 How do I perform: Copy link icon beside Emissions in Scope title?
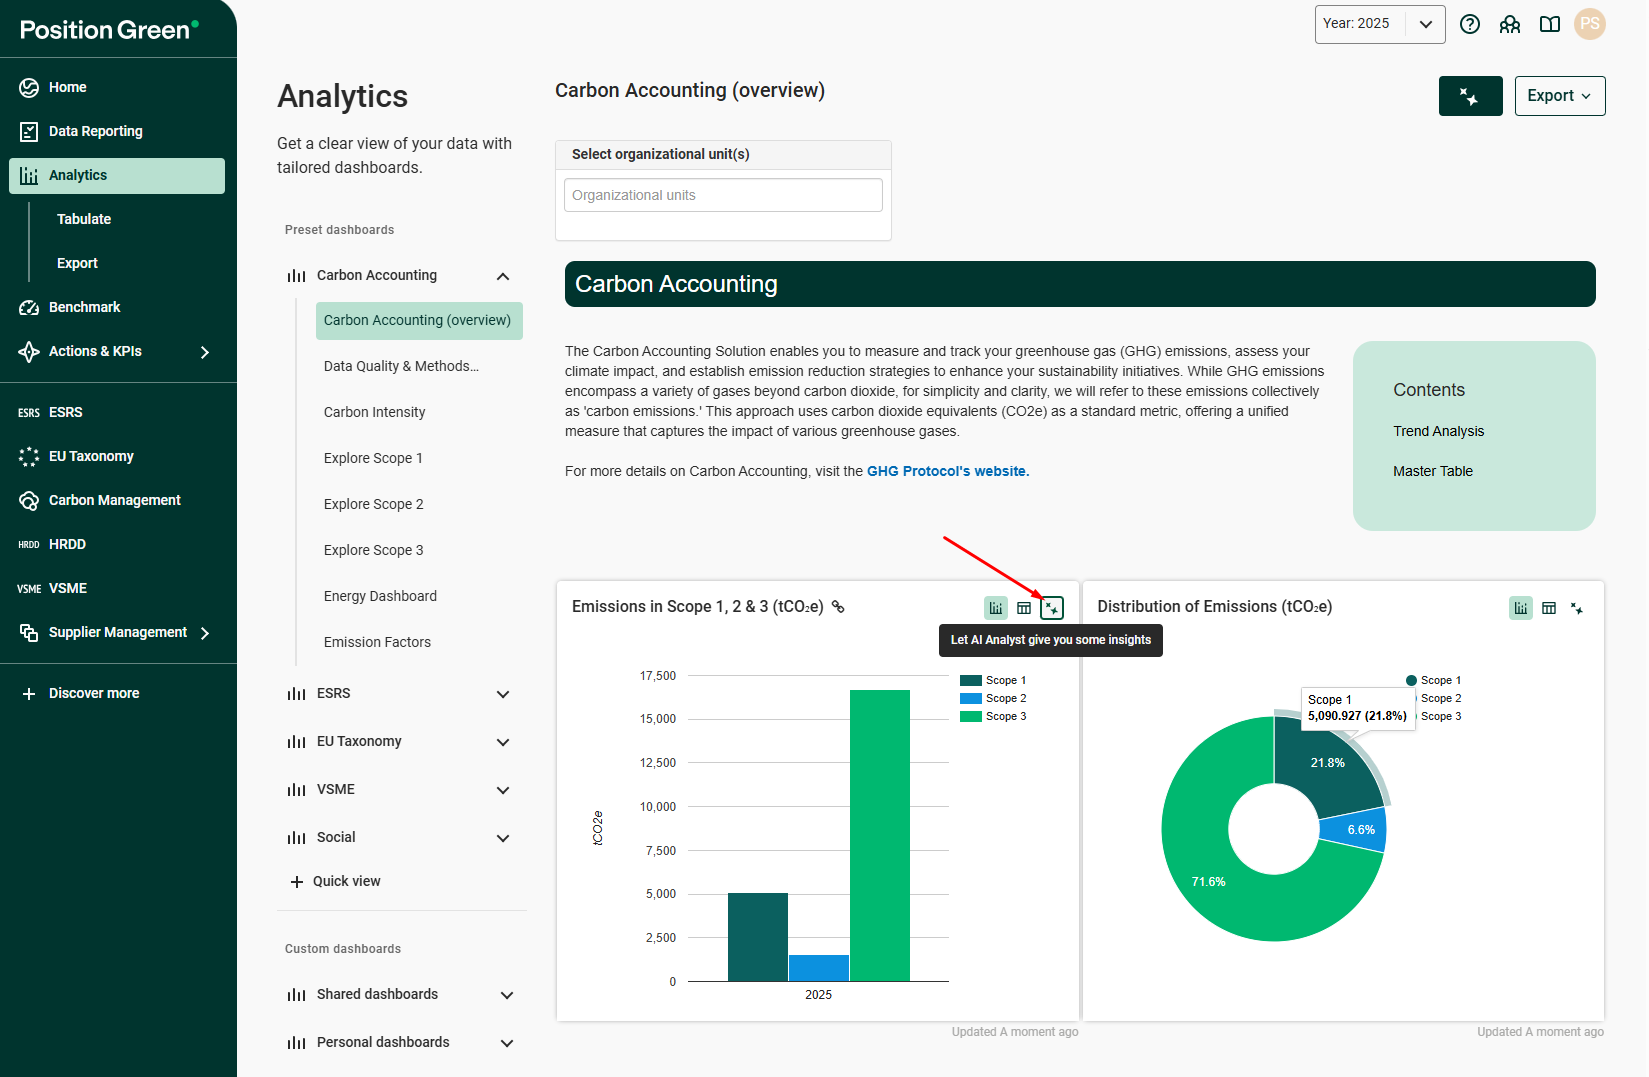click(x=838, y=606)
